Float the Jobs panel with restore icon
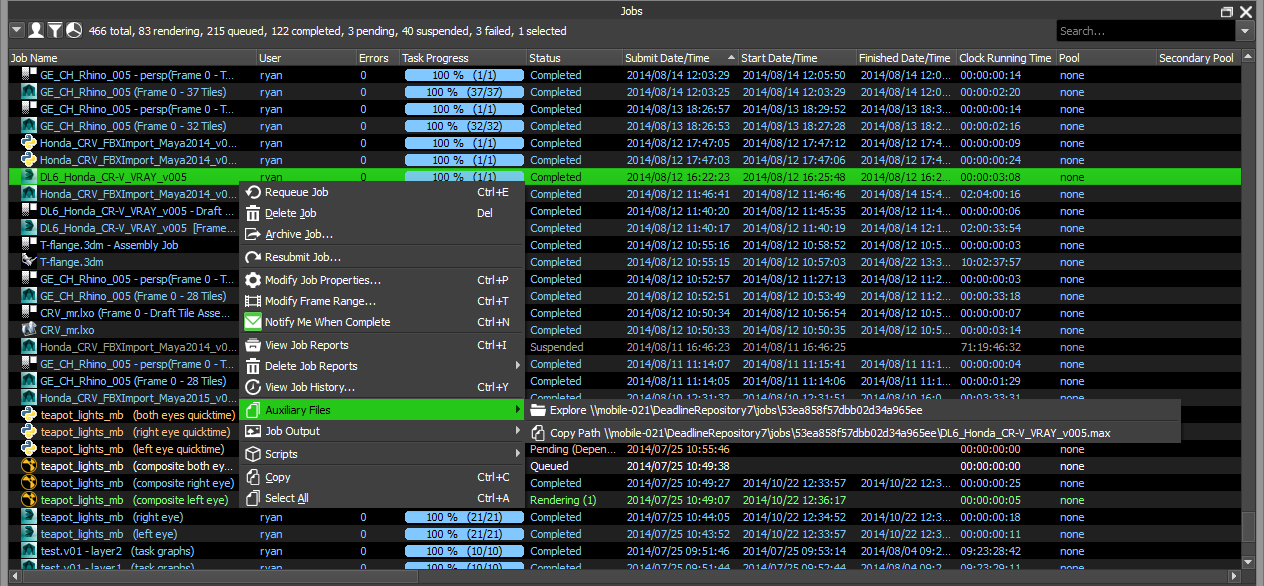This screenshot has height=586, width=1264. click(1227, 11)
